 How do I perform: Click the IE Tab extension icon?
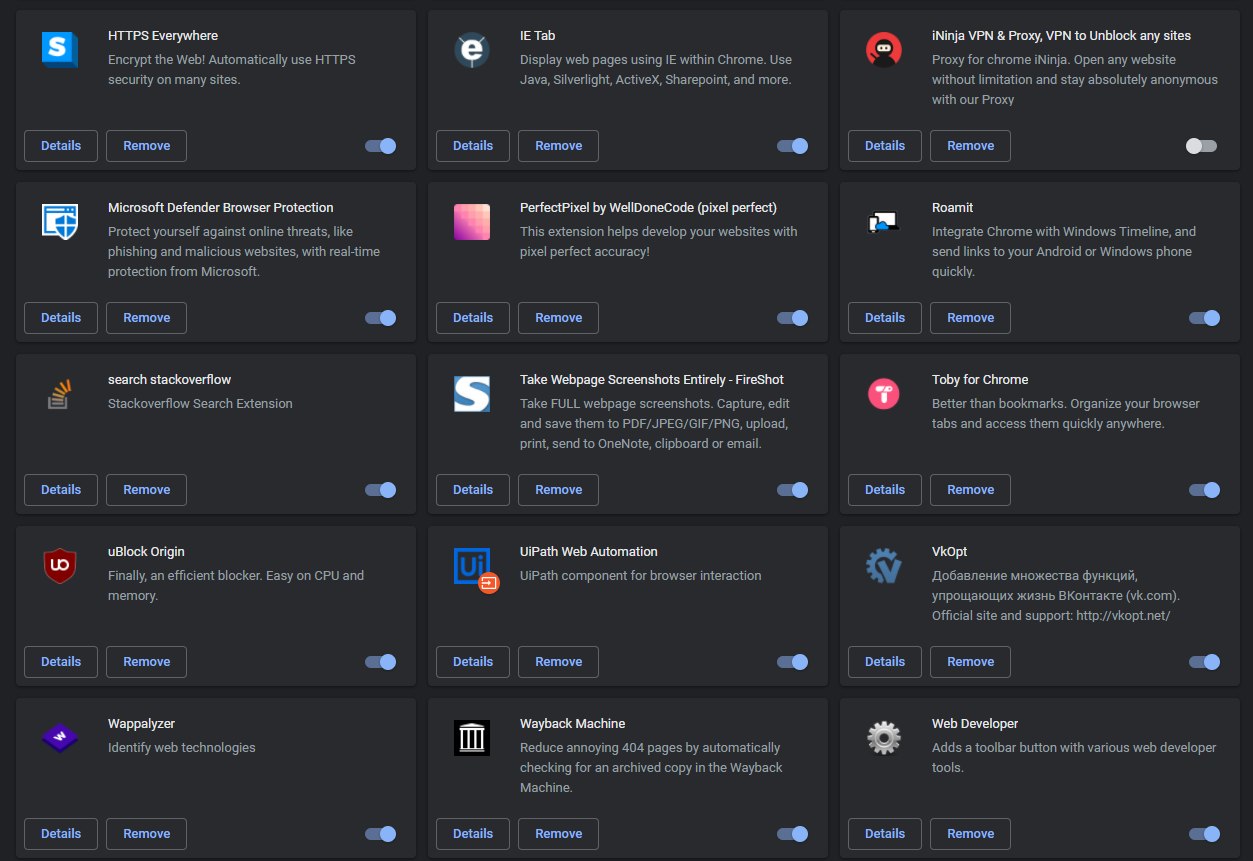click(x=472, y=50)
